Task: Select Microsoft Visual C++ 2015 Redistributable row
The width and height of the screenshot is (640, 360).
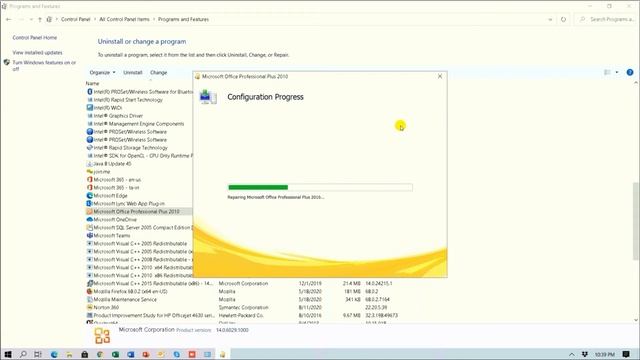Action: tap(153, 283)
